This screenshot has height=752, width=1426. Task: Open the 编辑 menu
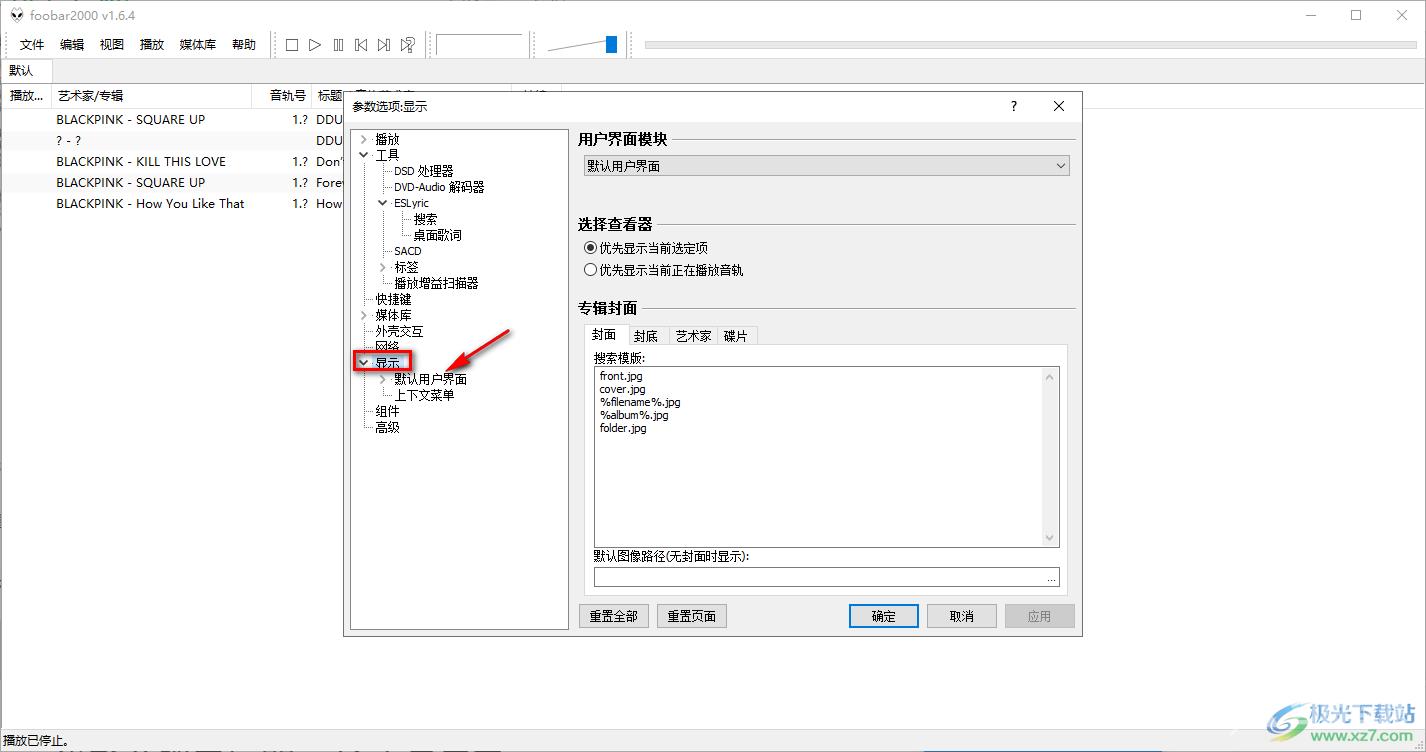click(72, 45)
